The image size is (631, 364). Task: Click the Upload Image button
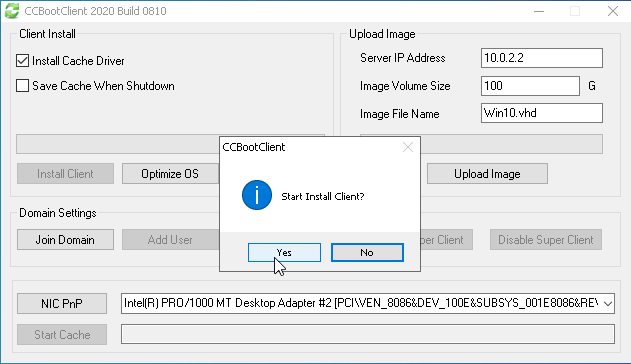pos(487,174)
